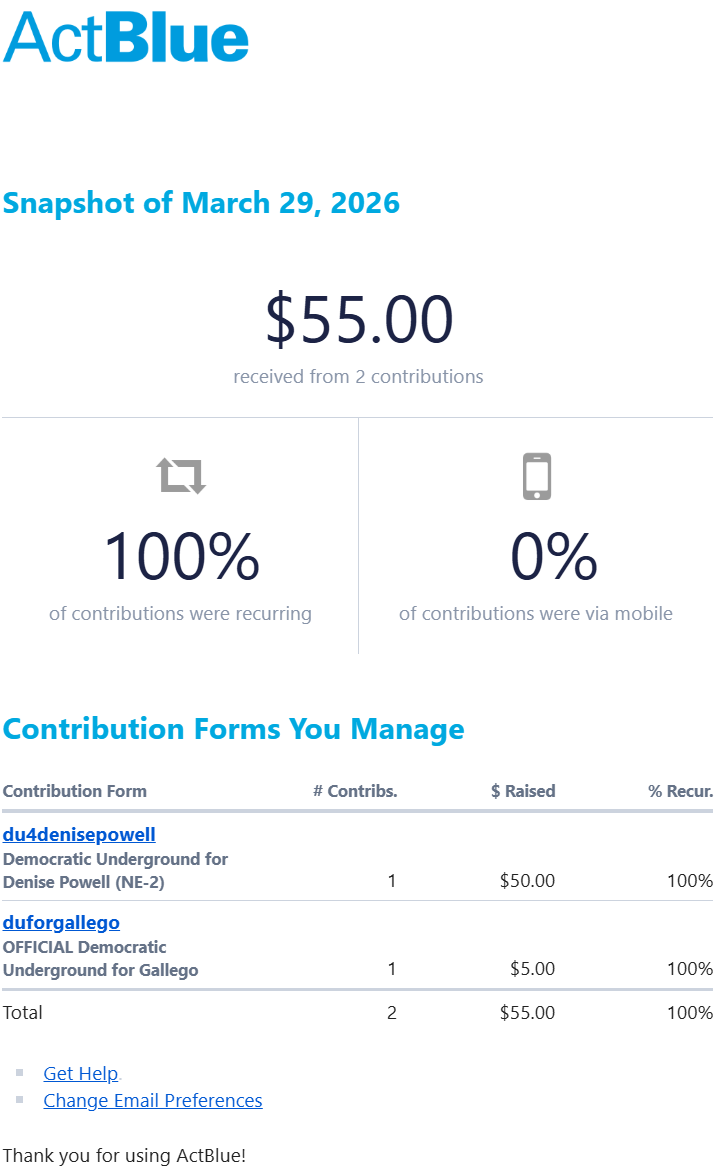Click the Total row label

click(x=23, y=1012)
